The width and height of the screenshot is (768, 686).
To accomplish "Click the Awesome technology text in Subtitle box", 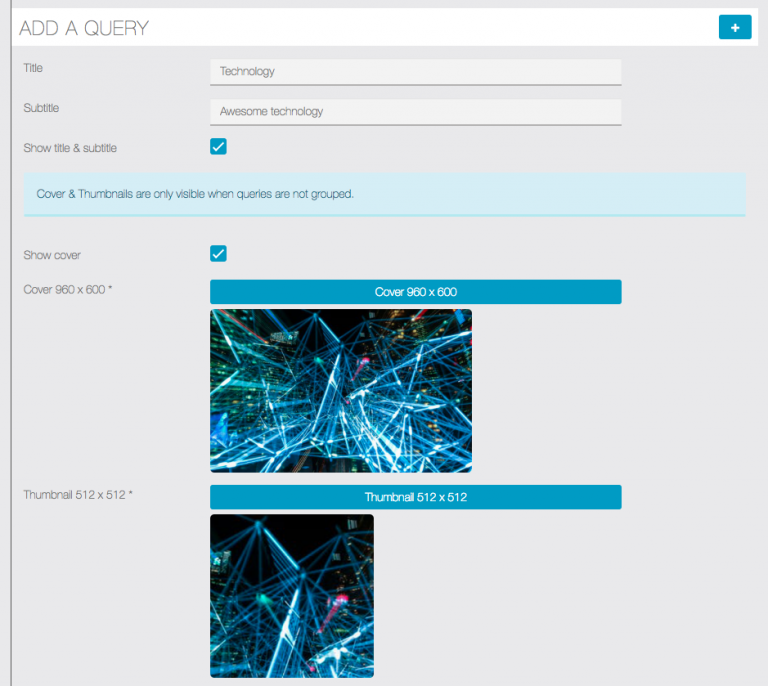I will tap(271, 112).
